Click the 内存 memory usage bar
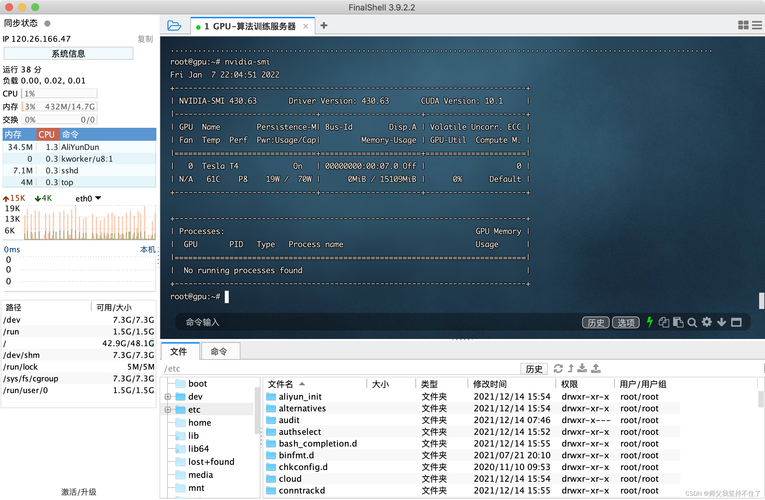The height and width of the screenshot is (500, 765). point(59,106)
